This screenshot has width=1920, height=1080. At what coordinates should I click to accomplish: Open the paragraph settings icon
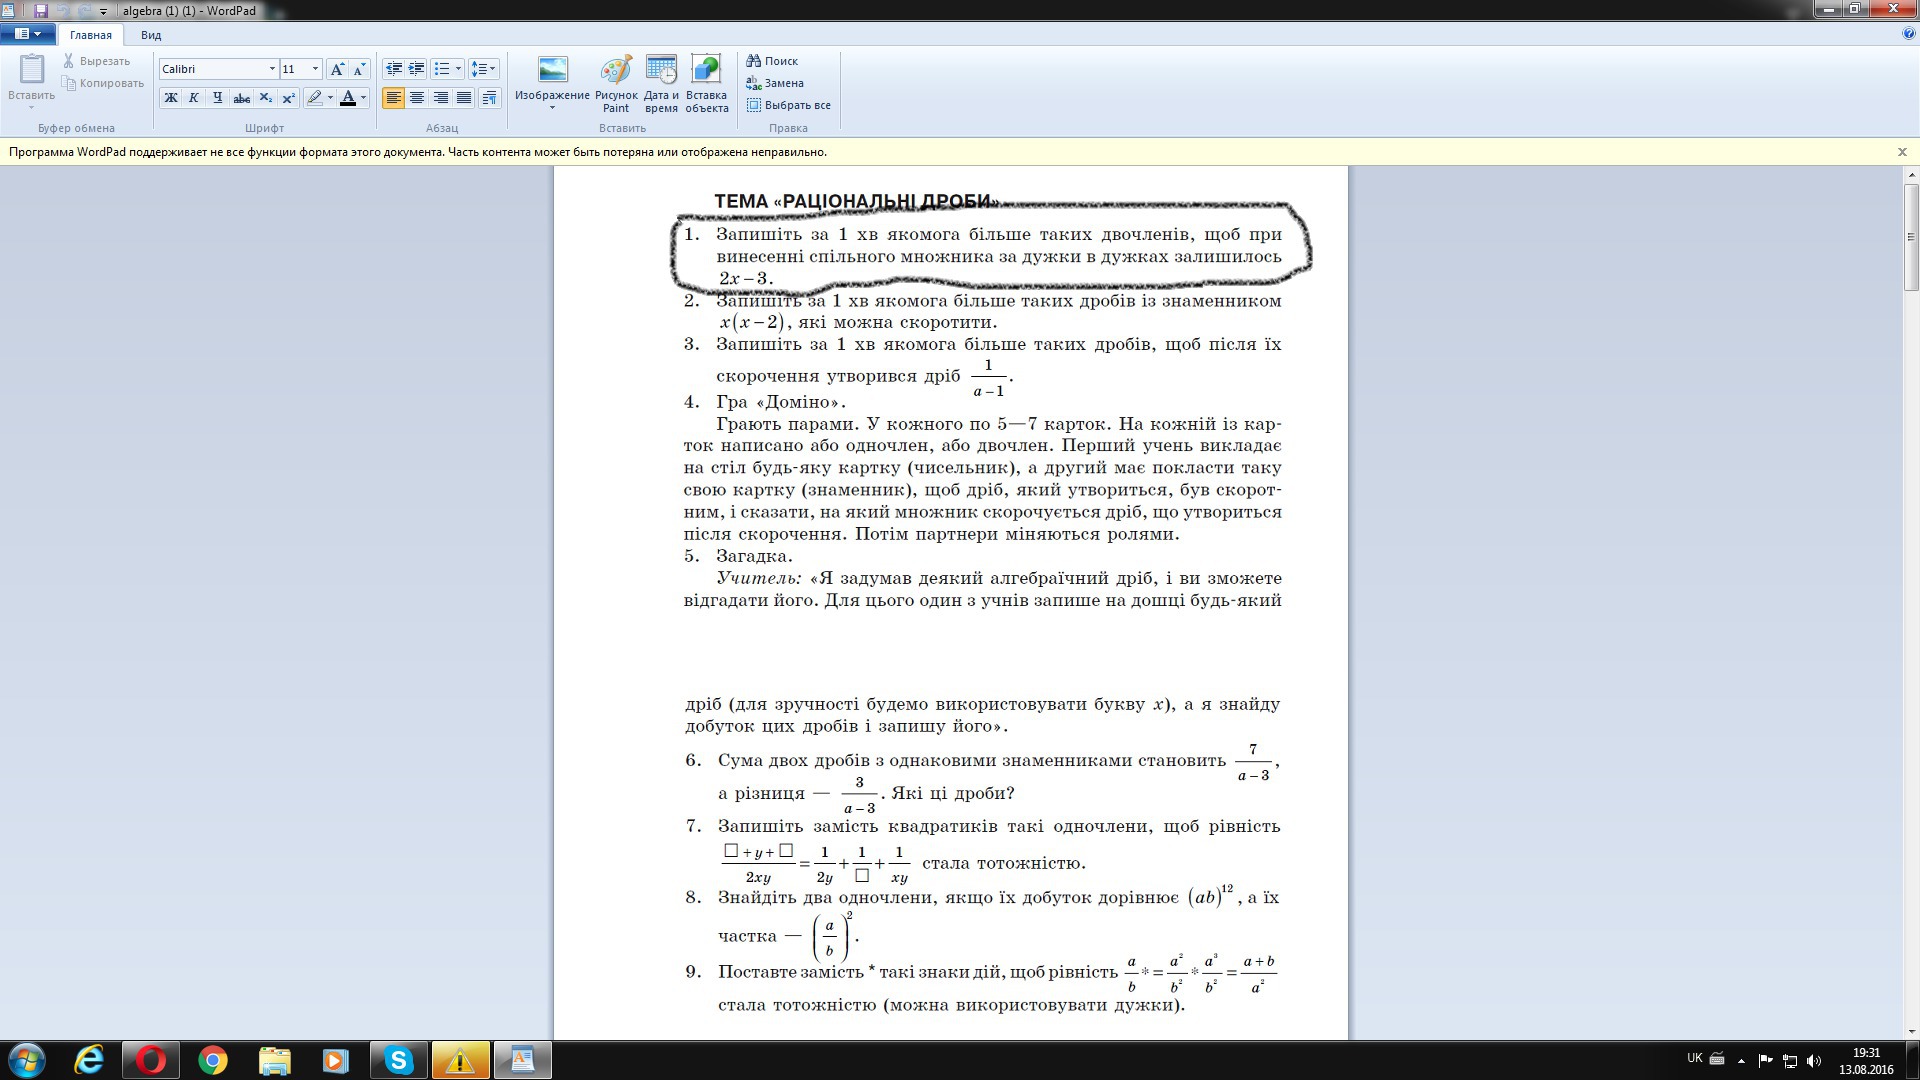pos(489,98)
